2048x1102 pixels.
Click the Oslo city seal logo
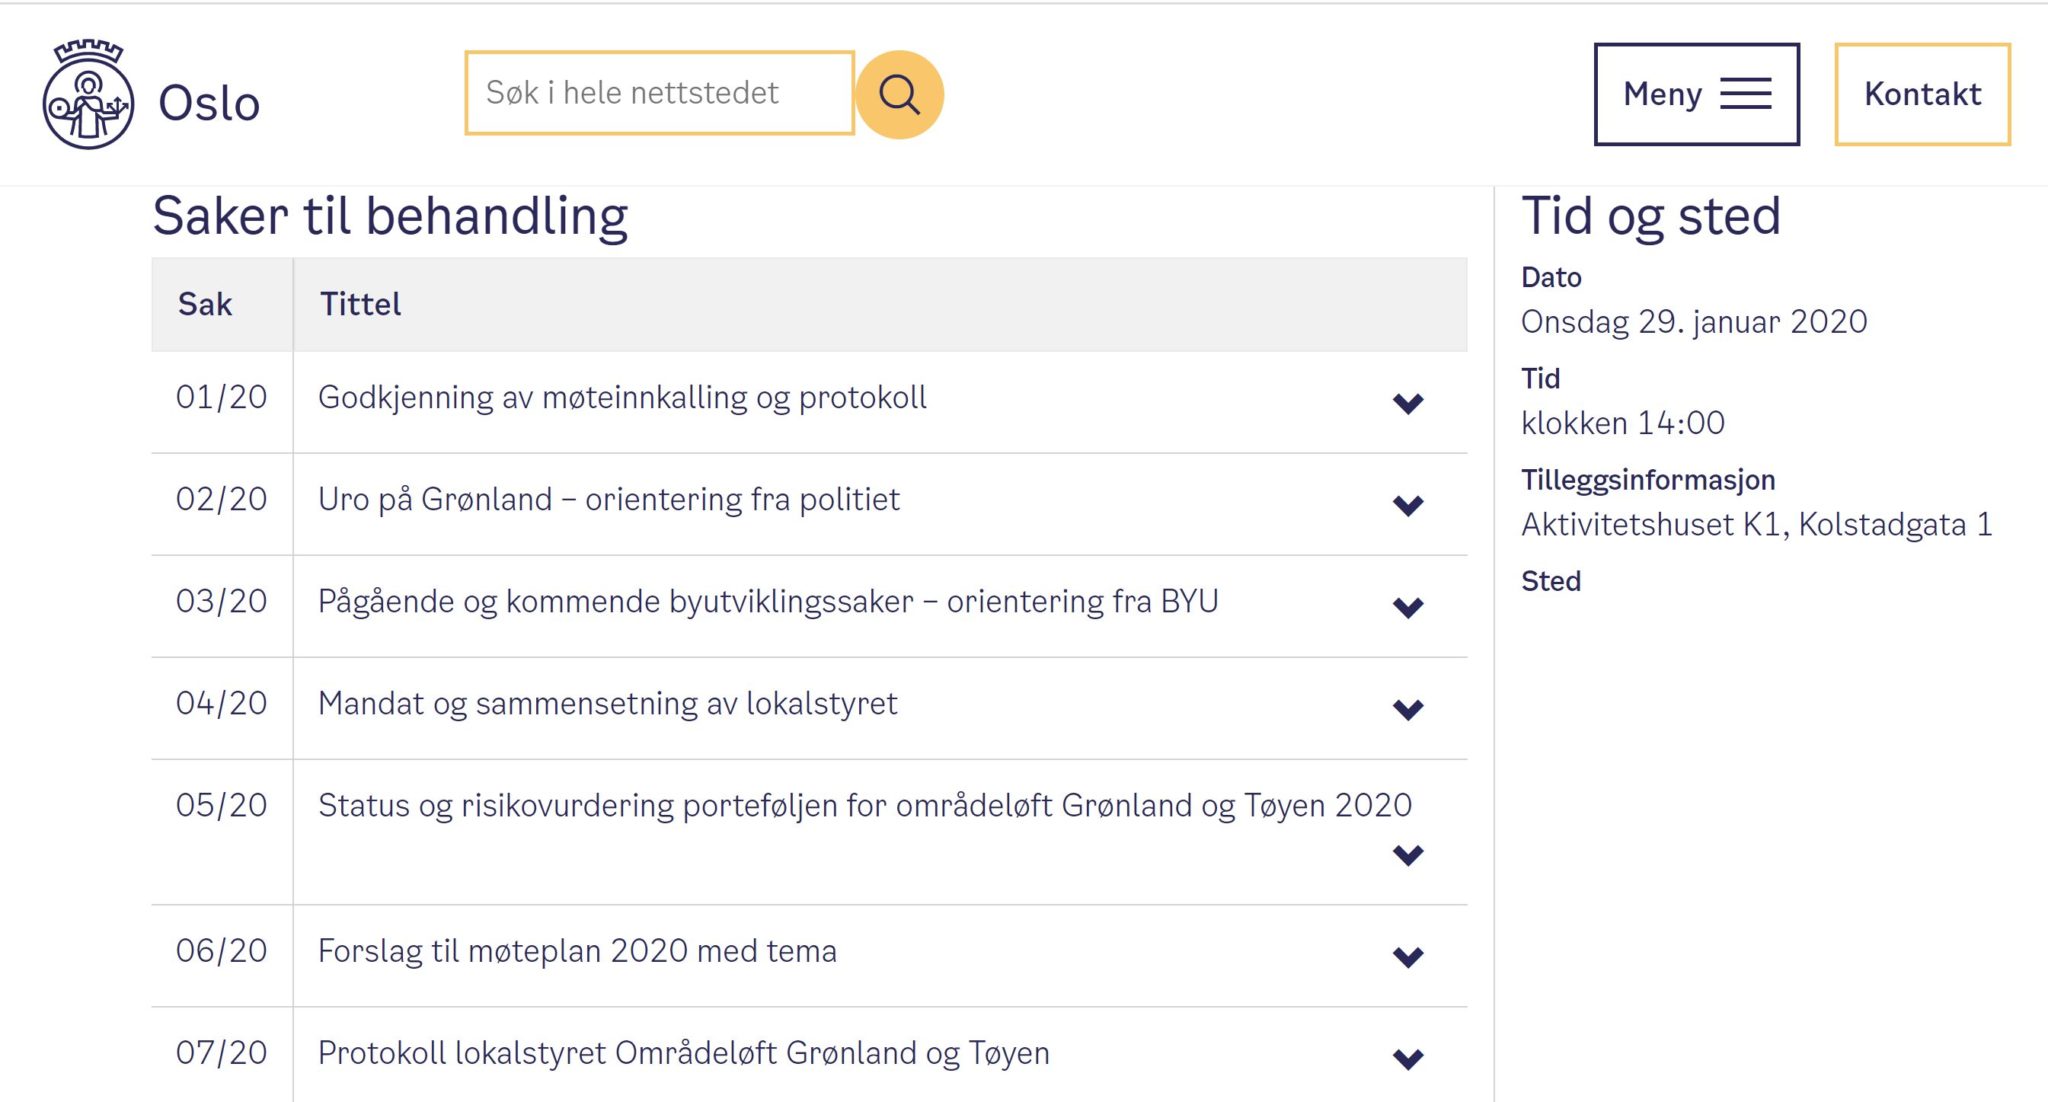pyautogui.click(x=88, y=96)
